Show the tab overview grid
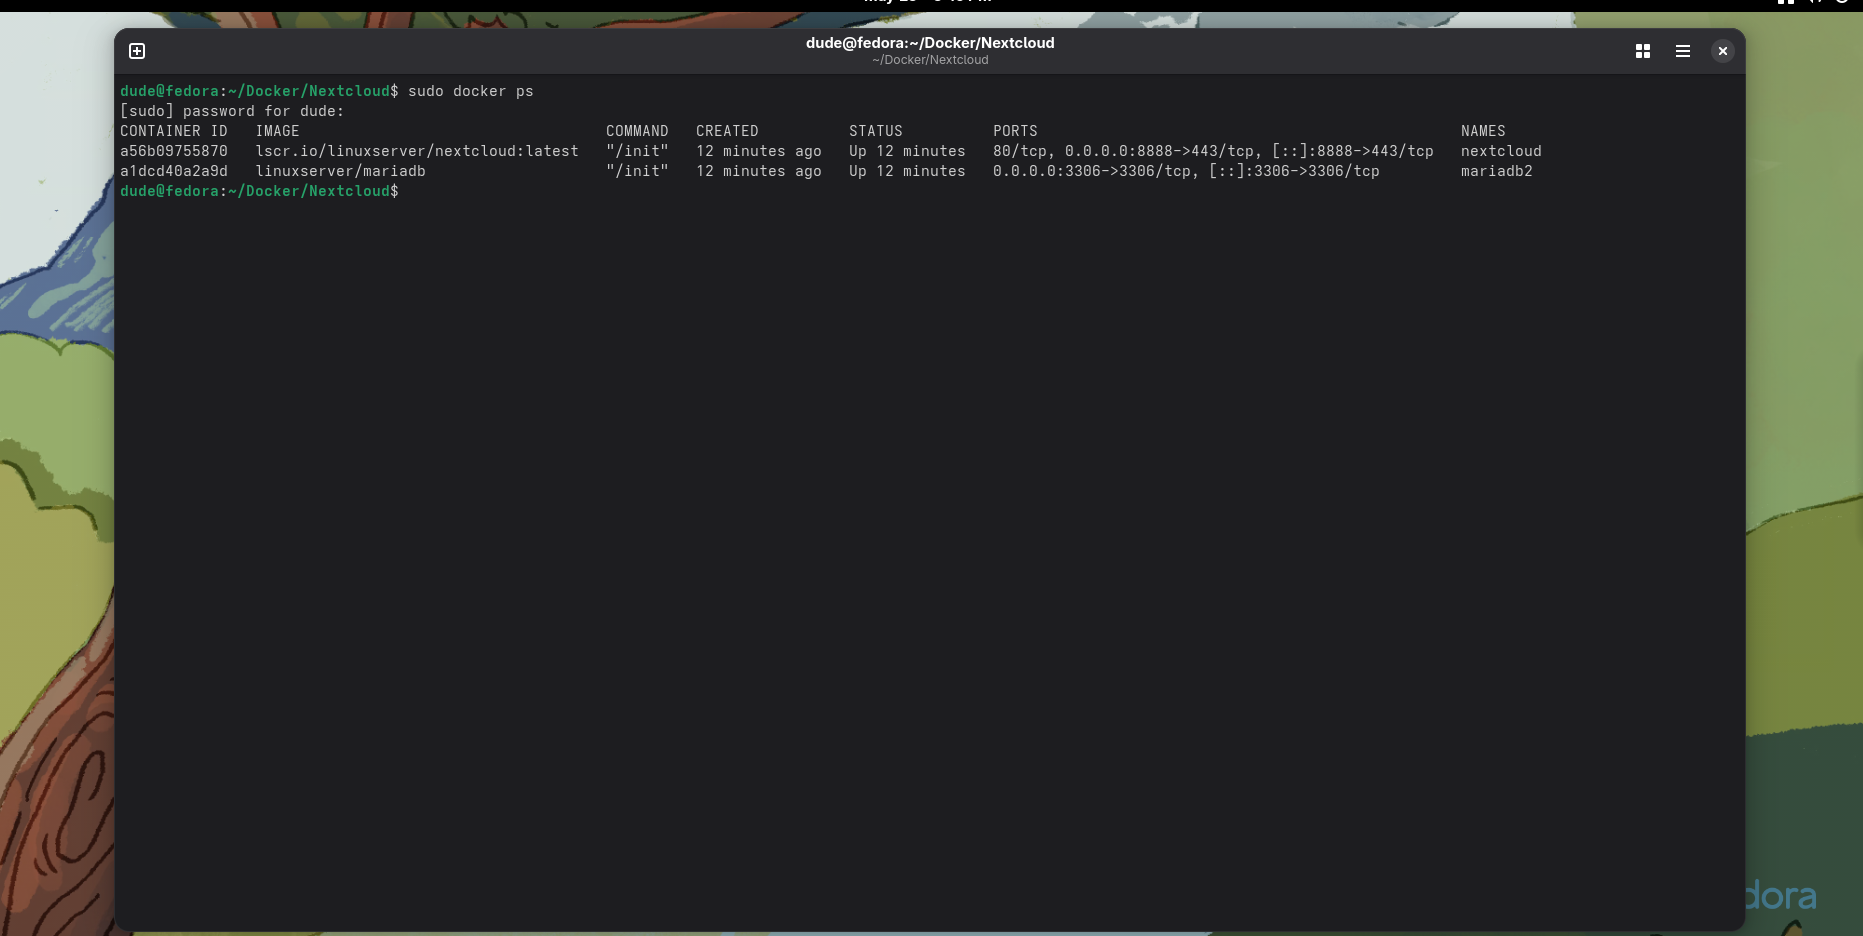1863x936 pixels. (1643, 51)
